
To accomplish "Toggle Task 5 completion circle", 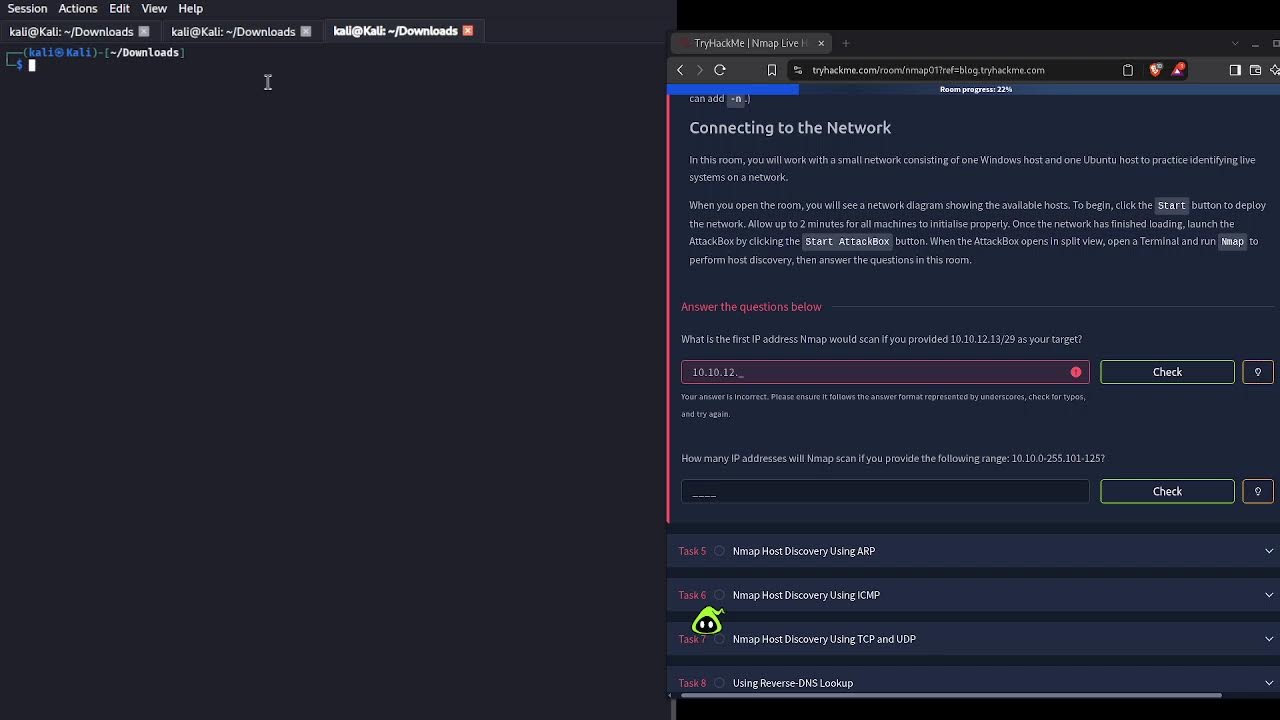I will (719, 551).
